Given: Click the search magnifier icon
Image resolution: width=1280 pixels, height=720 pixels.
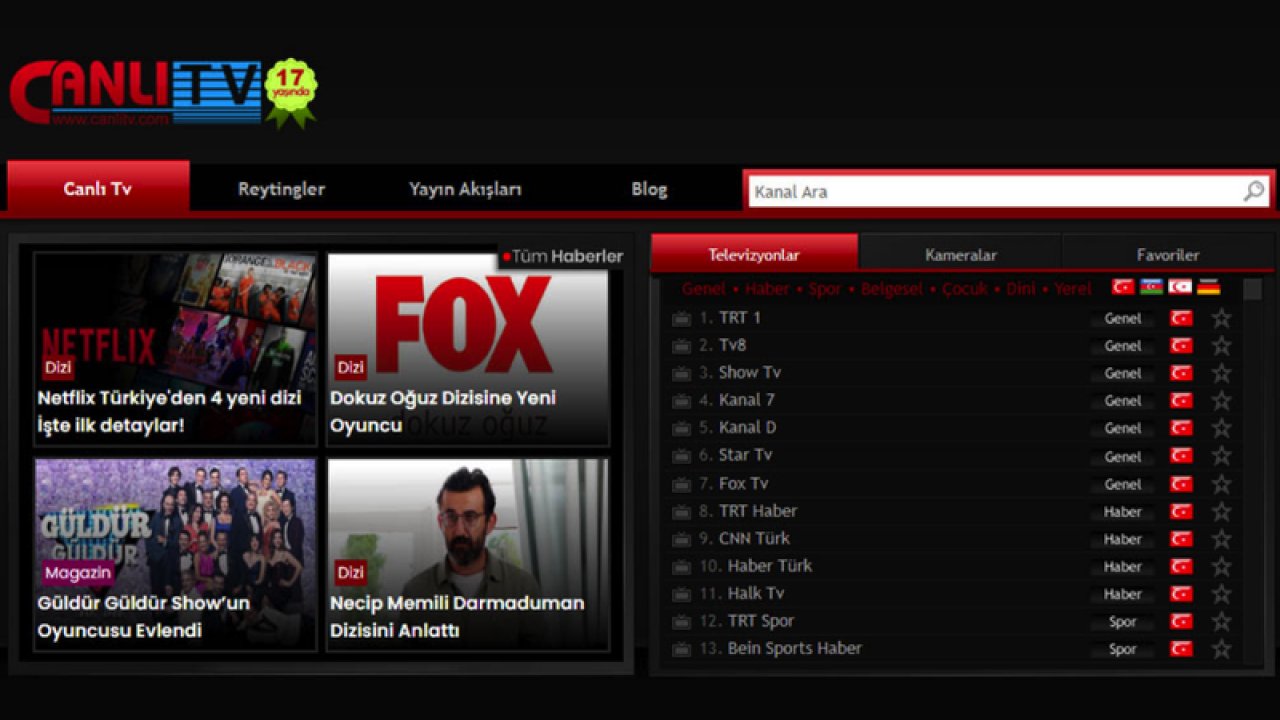Looking at the screenshot, I should pyautogui.click(x=1254, y=190).
